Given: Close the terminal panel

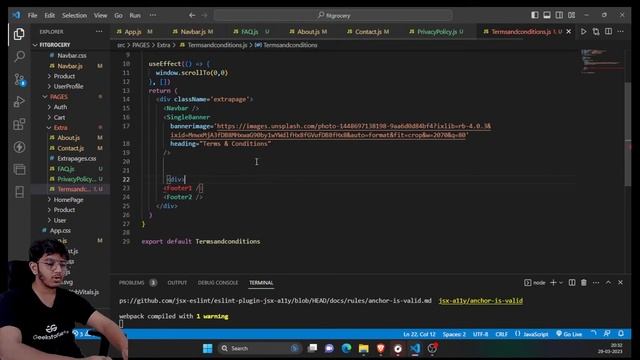Looking at the screenshot, I should pyautogui.click(x=620, y=282).
